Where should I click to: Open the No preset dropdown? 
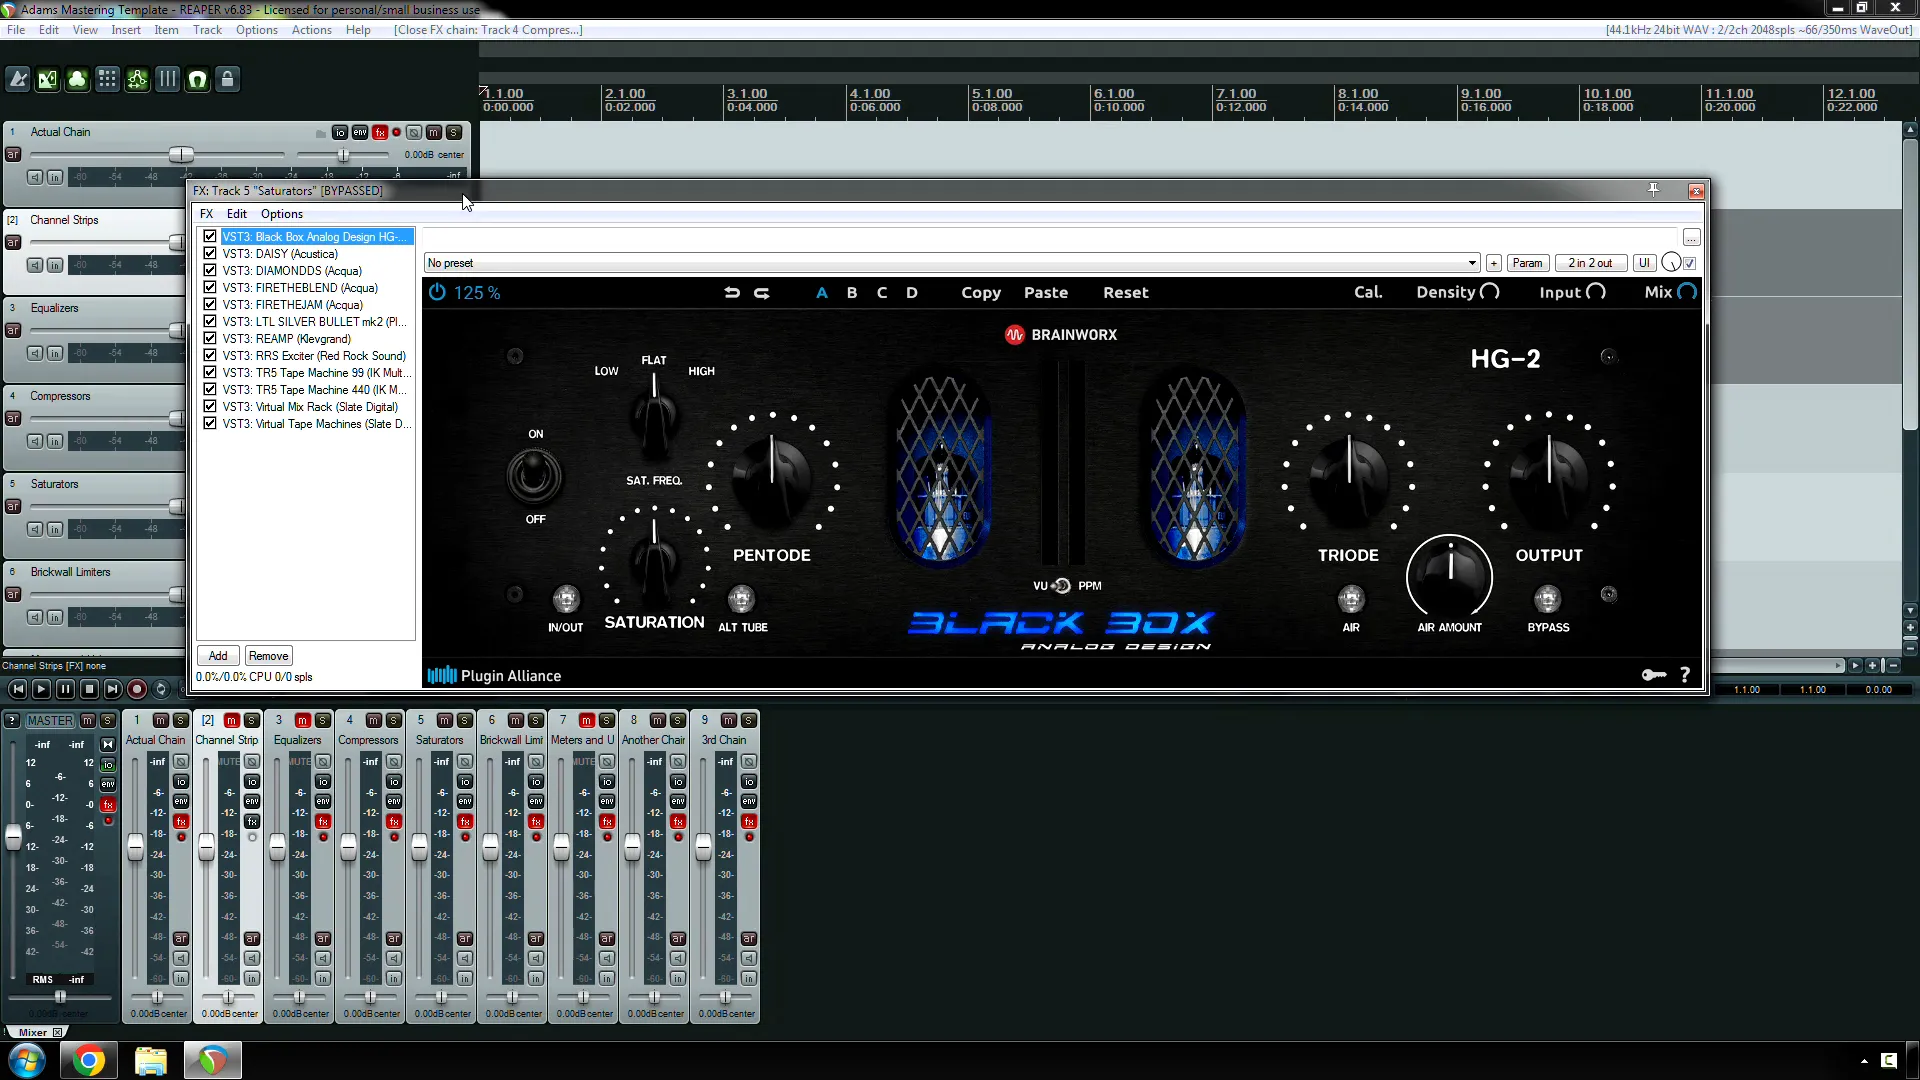click(x=951, y=263)
